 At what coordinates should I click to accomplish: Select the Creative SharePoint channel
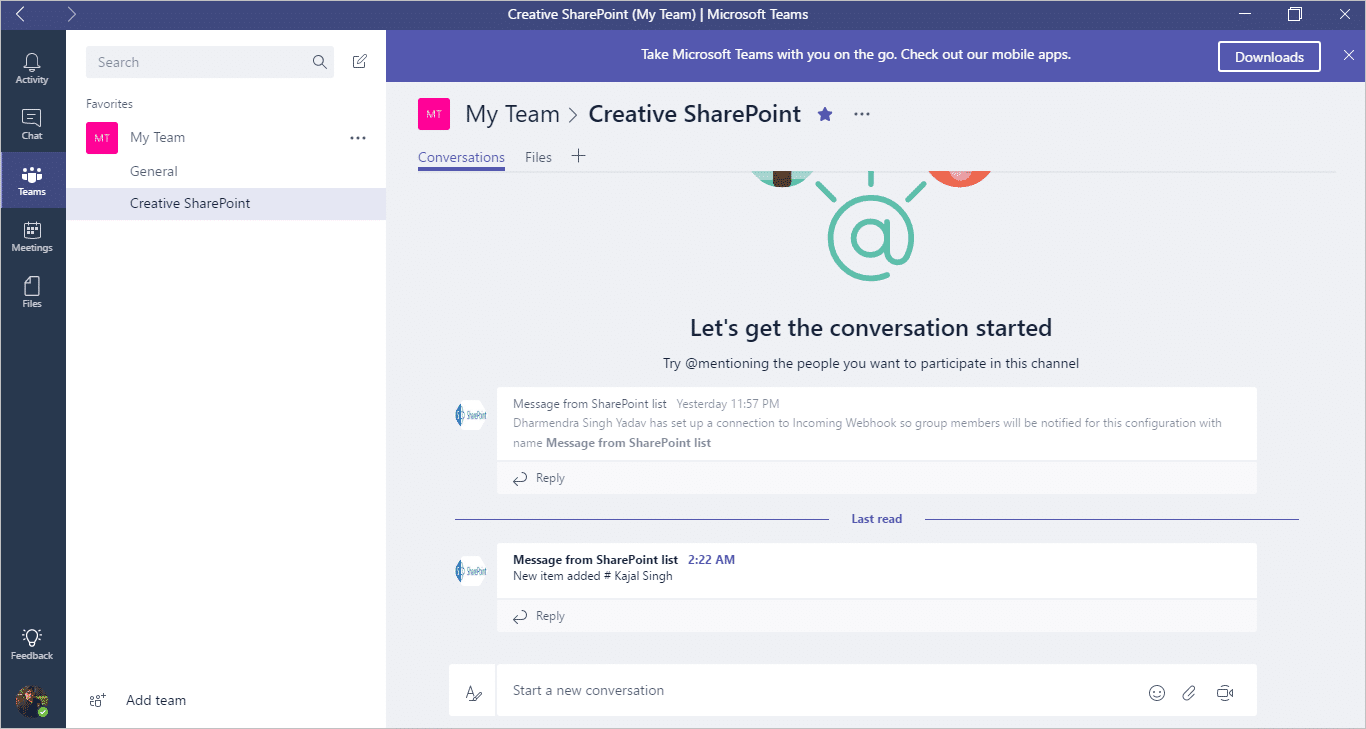click(226, 203)
